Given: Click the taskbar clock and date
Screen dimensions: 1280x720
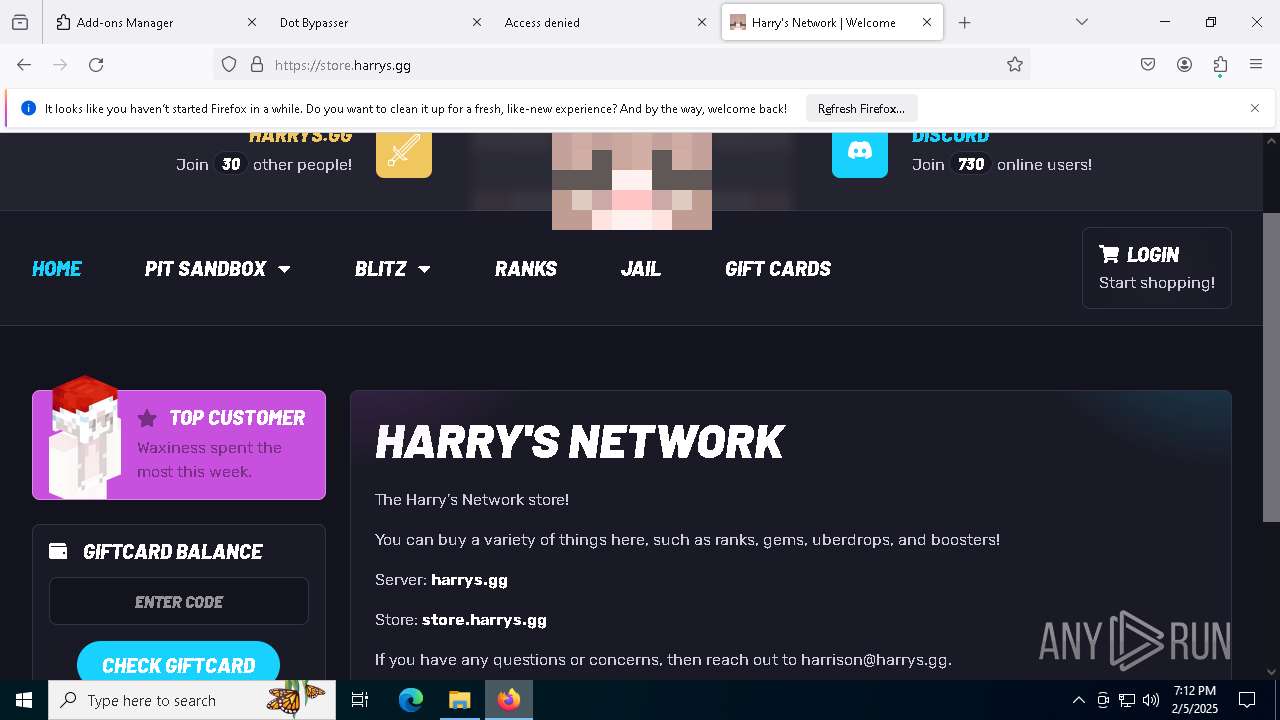Looking at the screenshot, I should coord(1195,700).
